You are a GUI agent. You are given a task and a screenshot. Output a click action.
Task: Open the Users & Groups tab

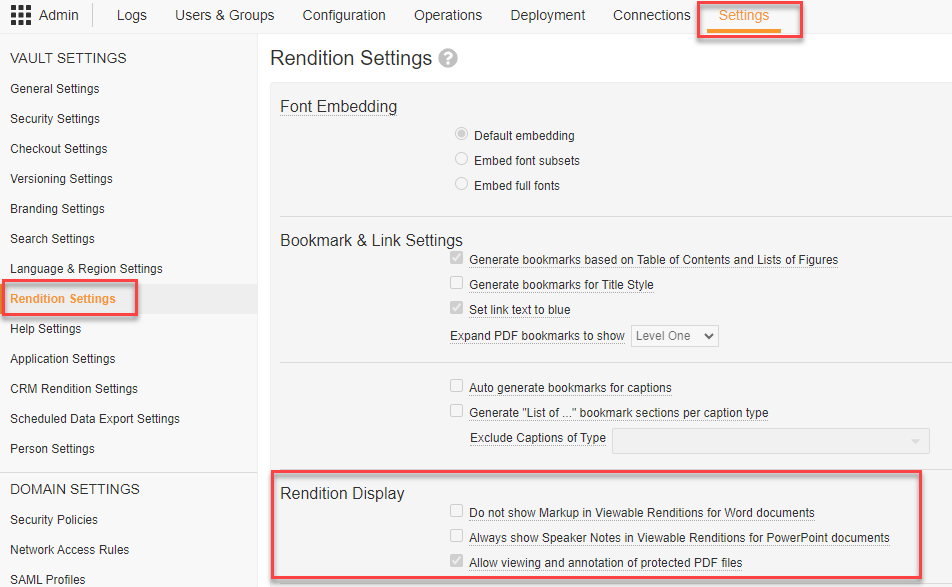point(224,16)
